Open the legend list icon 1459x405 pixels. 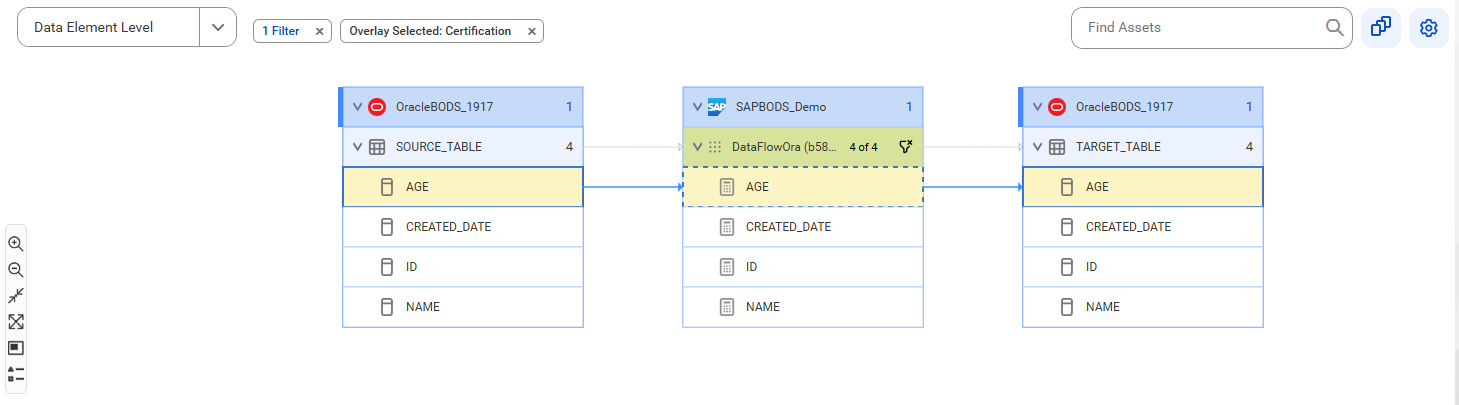click(15, 374)
